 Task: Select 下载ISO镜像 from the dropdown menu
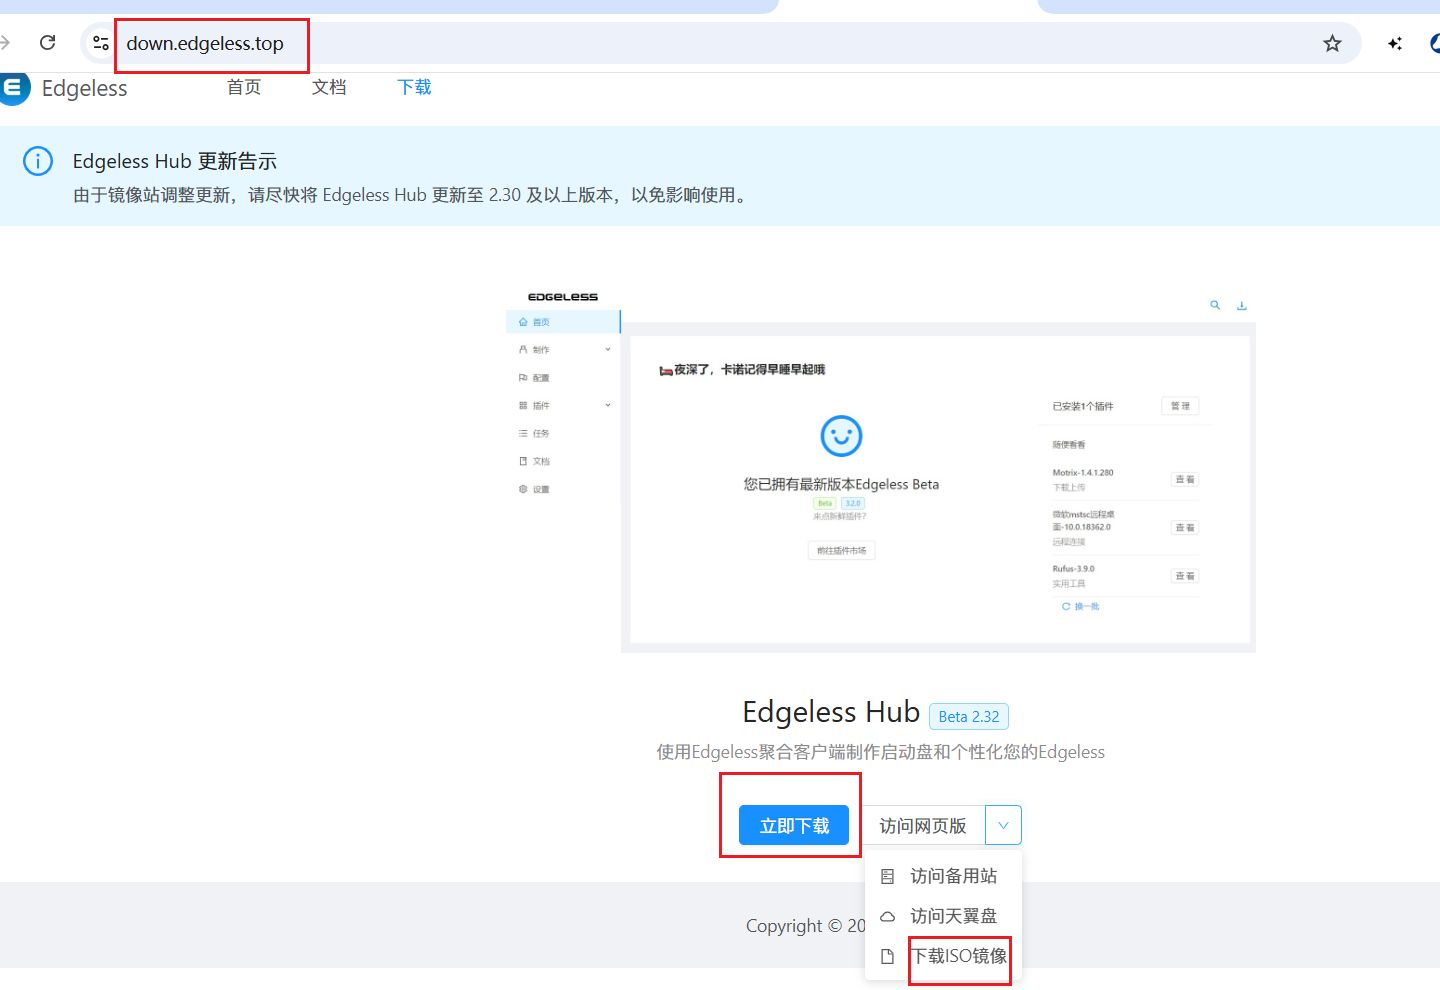[x=959, y=956]
